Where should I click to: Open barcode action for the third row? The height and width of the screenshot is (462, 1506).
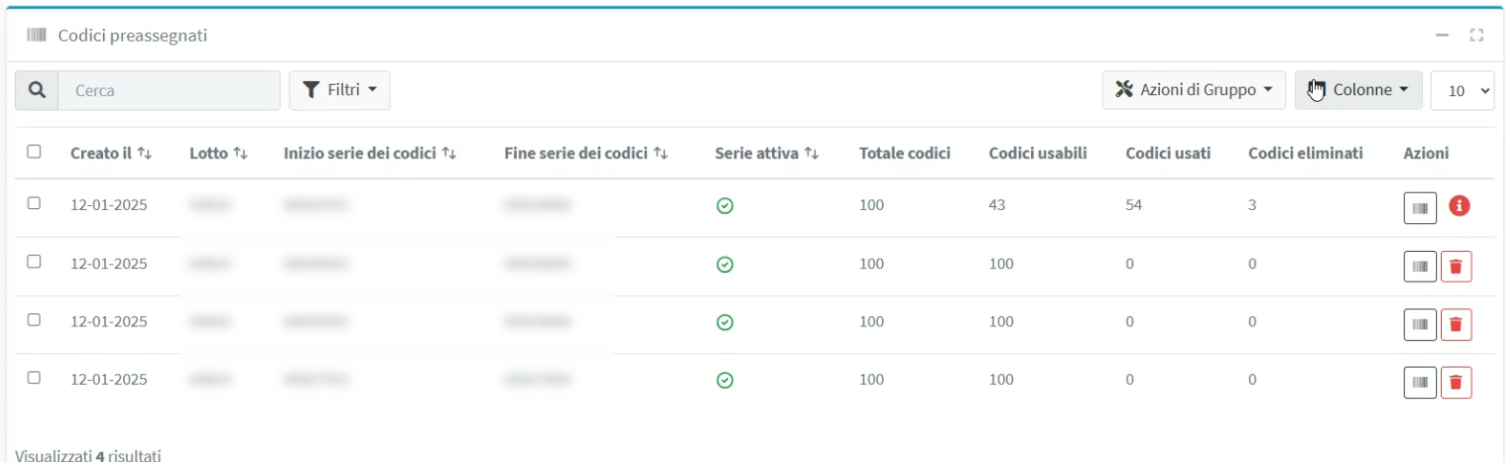[1420, 324]
